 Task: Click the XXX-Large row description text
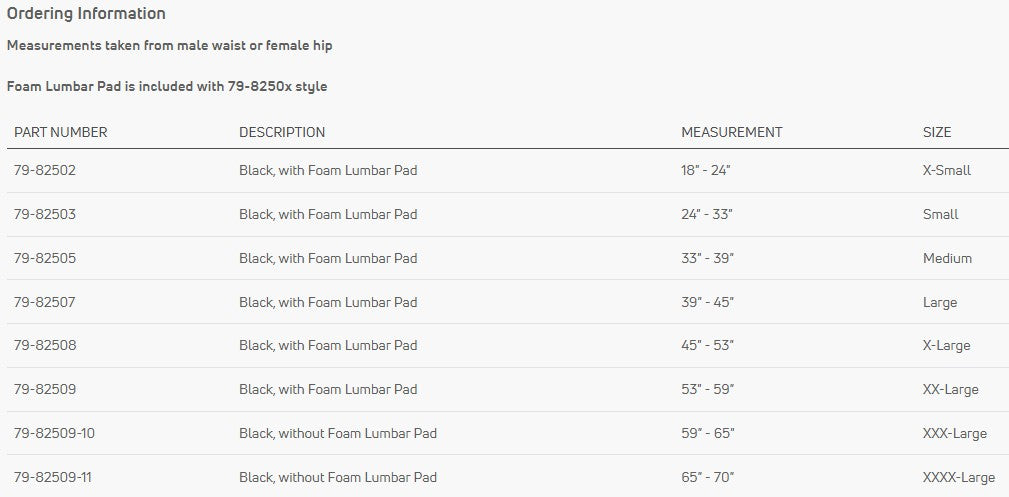pyautogui.click(x=338, y=433)
